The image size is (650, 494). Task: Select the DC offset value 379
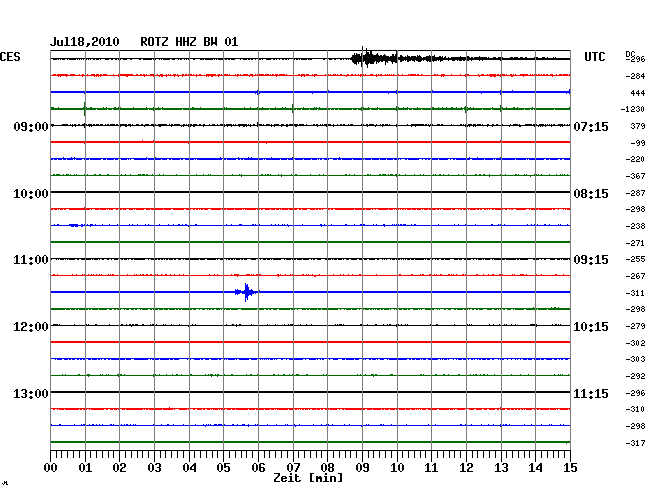(638, 126)
